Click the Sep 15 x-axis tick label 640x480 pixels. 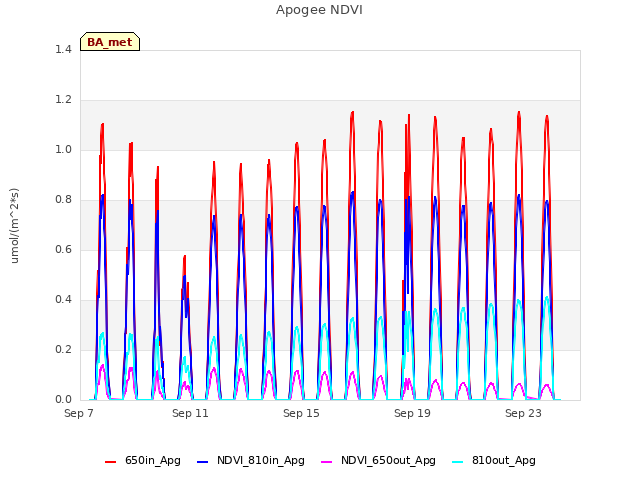click(301, 413)
